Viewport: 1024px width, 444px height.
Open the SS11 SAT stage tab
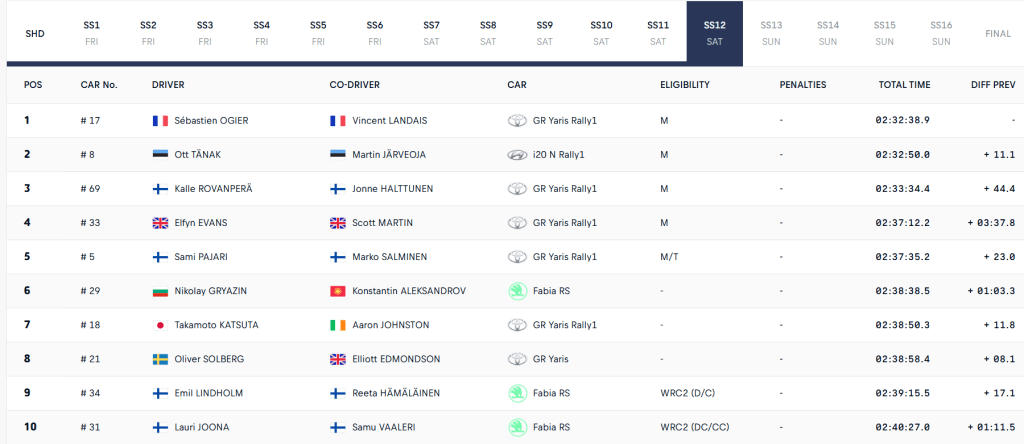(x=658, y=32)
